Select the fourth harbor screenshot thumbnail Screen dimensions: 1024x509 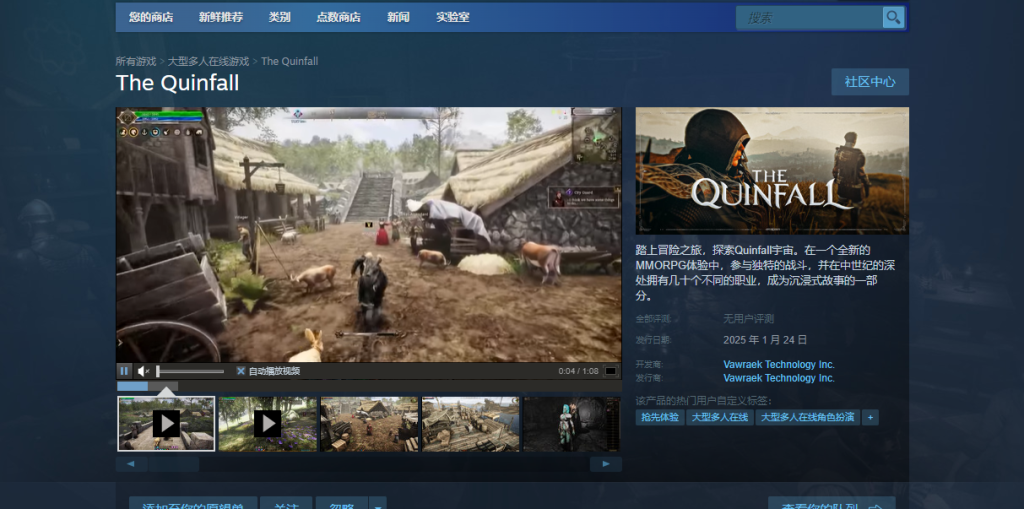pyautogui.click(x=471, y=424)
